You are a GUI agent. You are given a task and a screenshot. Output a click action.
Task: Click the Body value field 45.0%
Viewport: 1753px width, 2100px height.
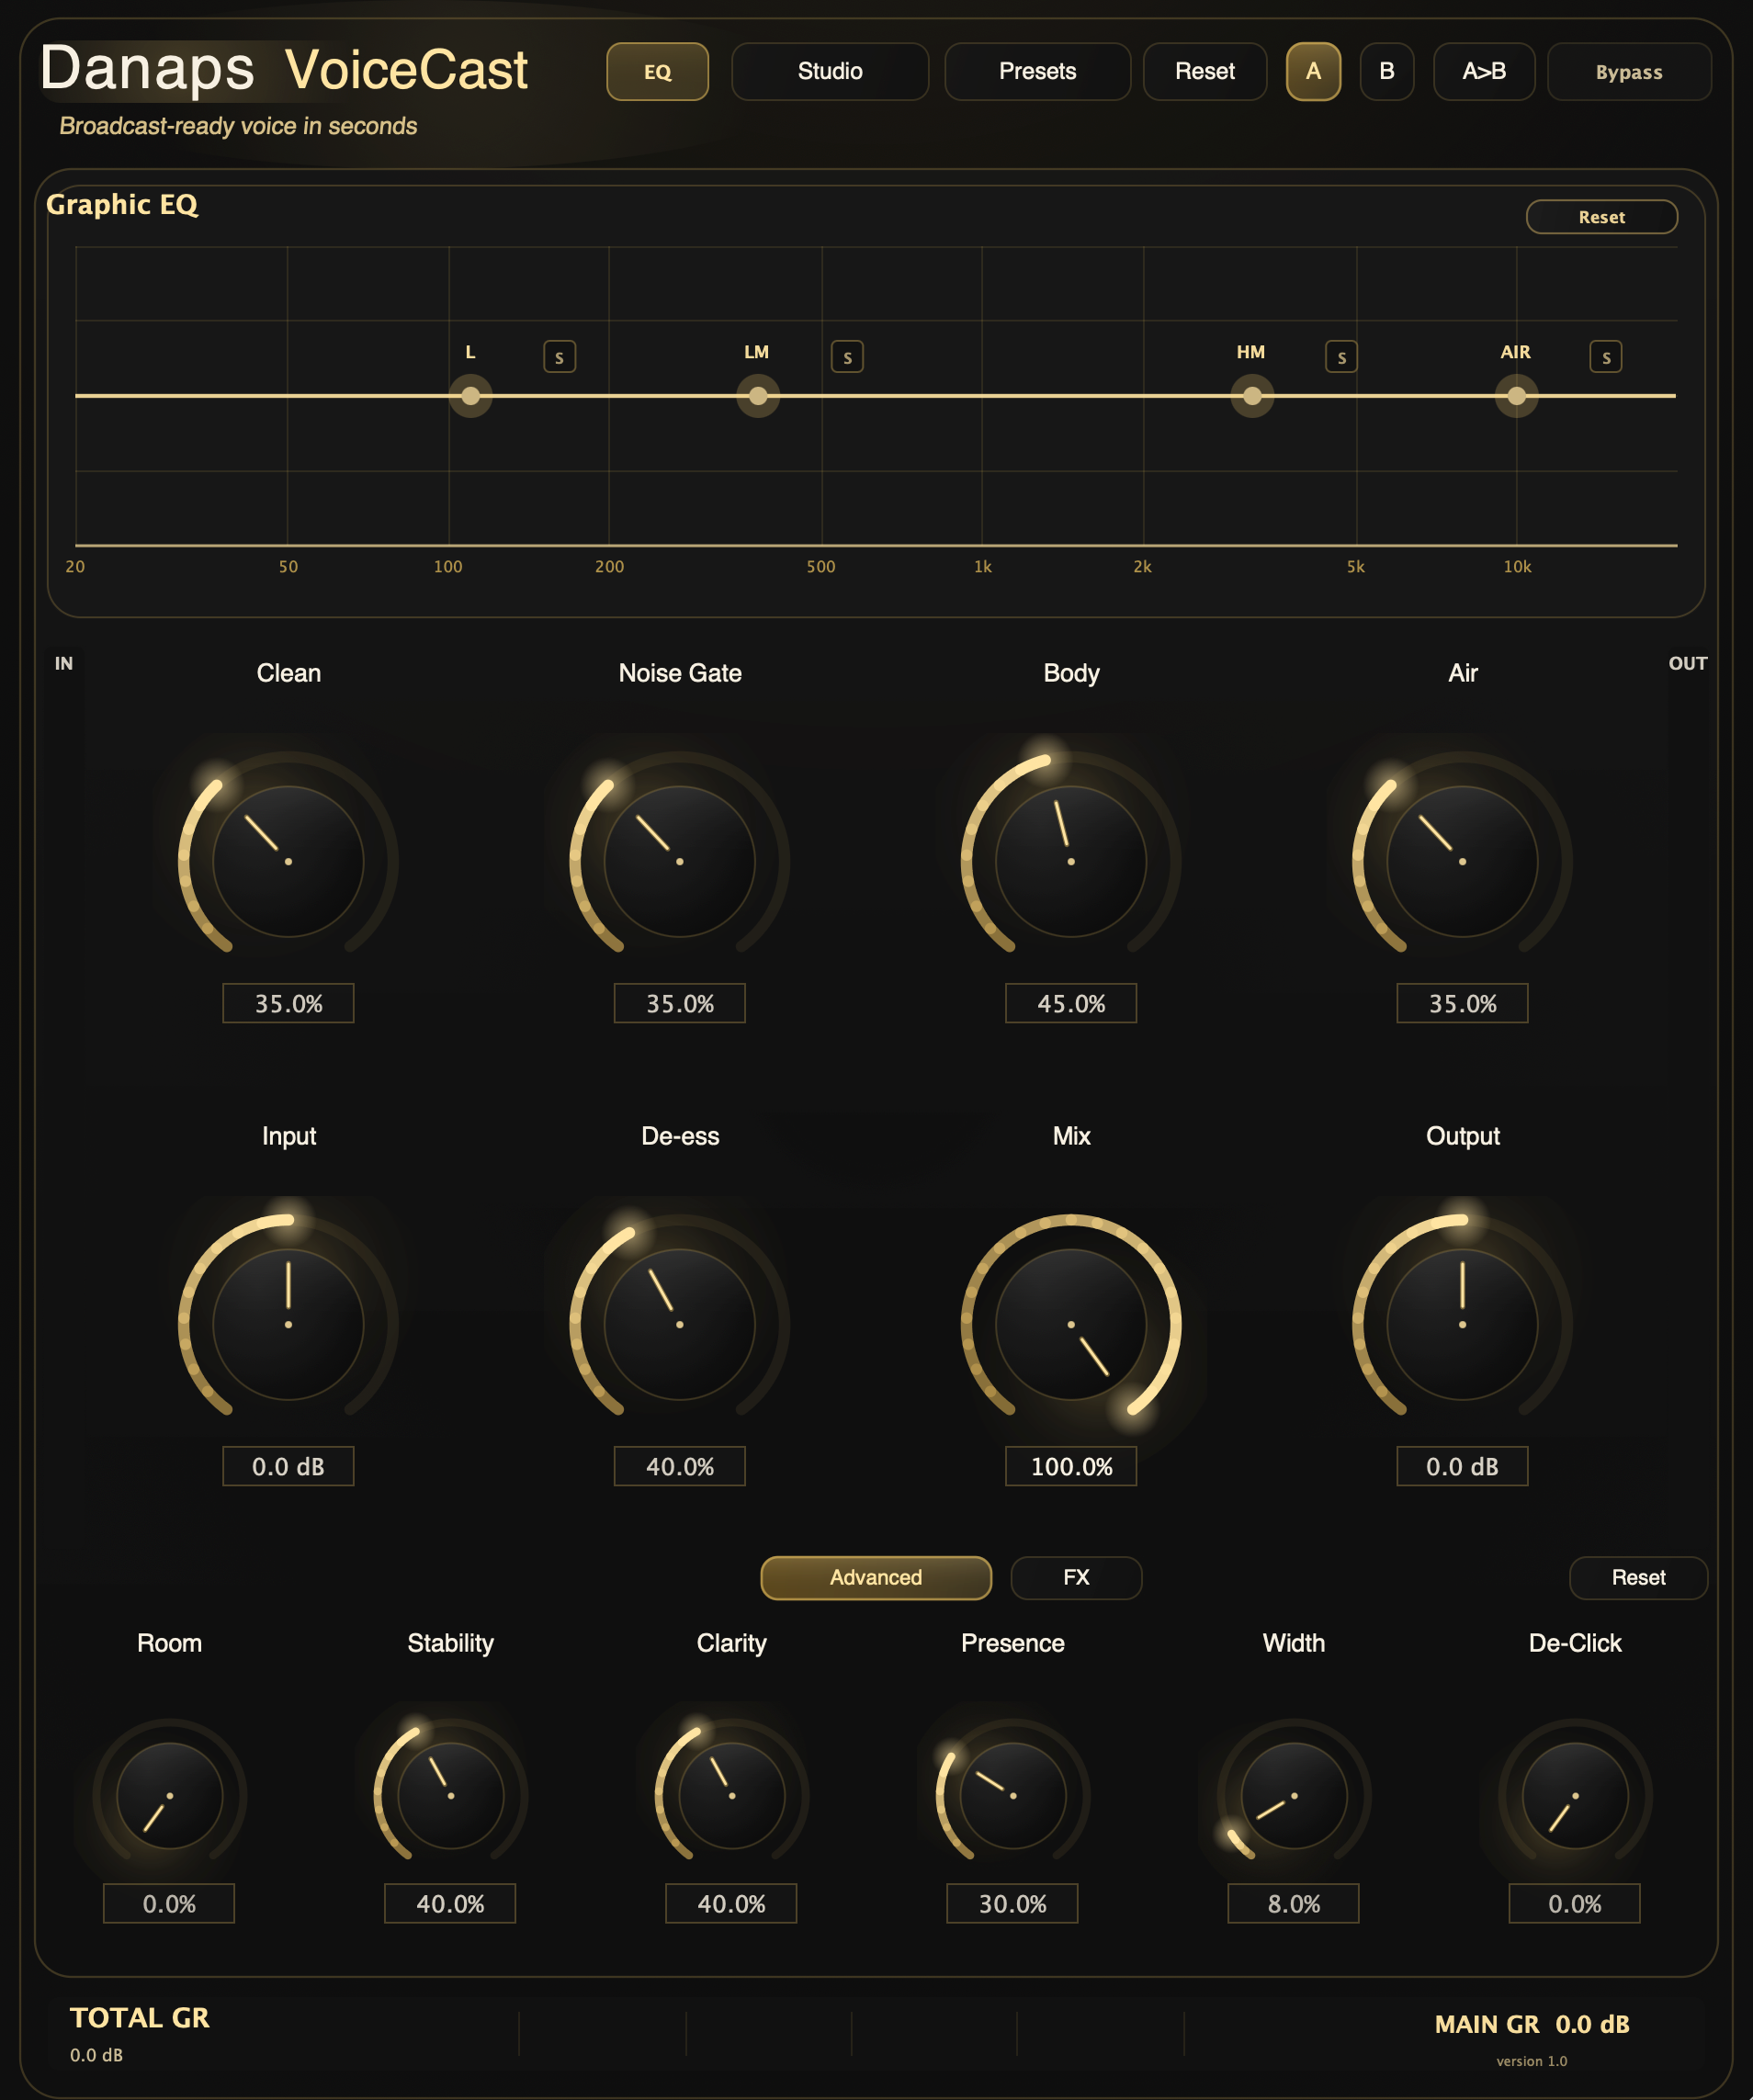pos(1071,1003)
